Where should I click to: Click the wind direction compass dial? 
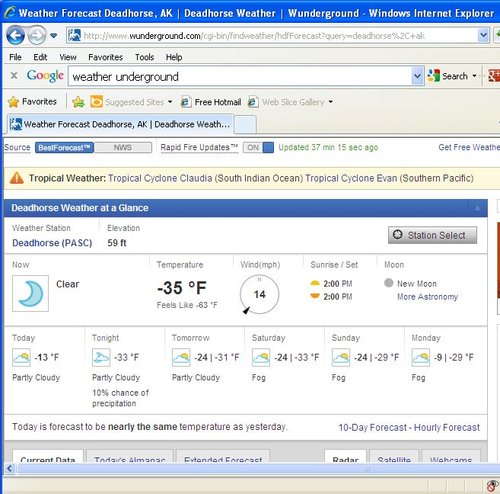[259, 294]
